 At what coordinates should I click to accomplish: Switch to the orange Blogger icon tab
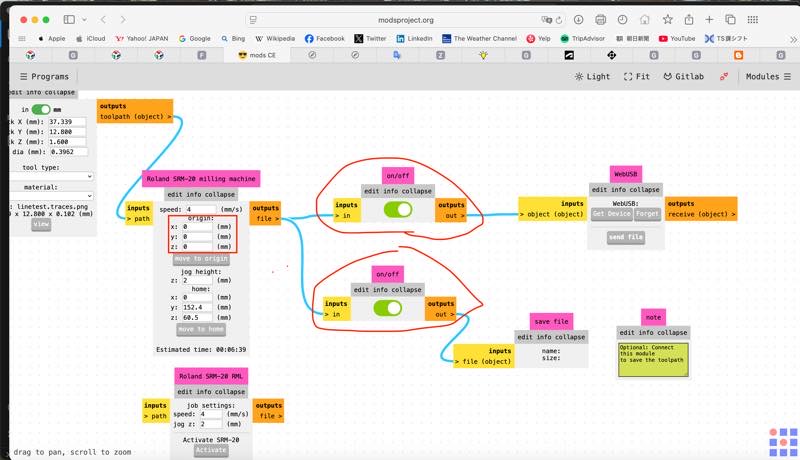(738, 55)
